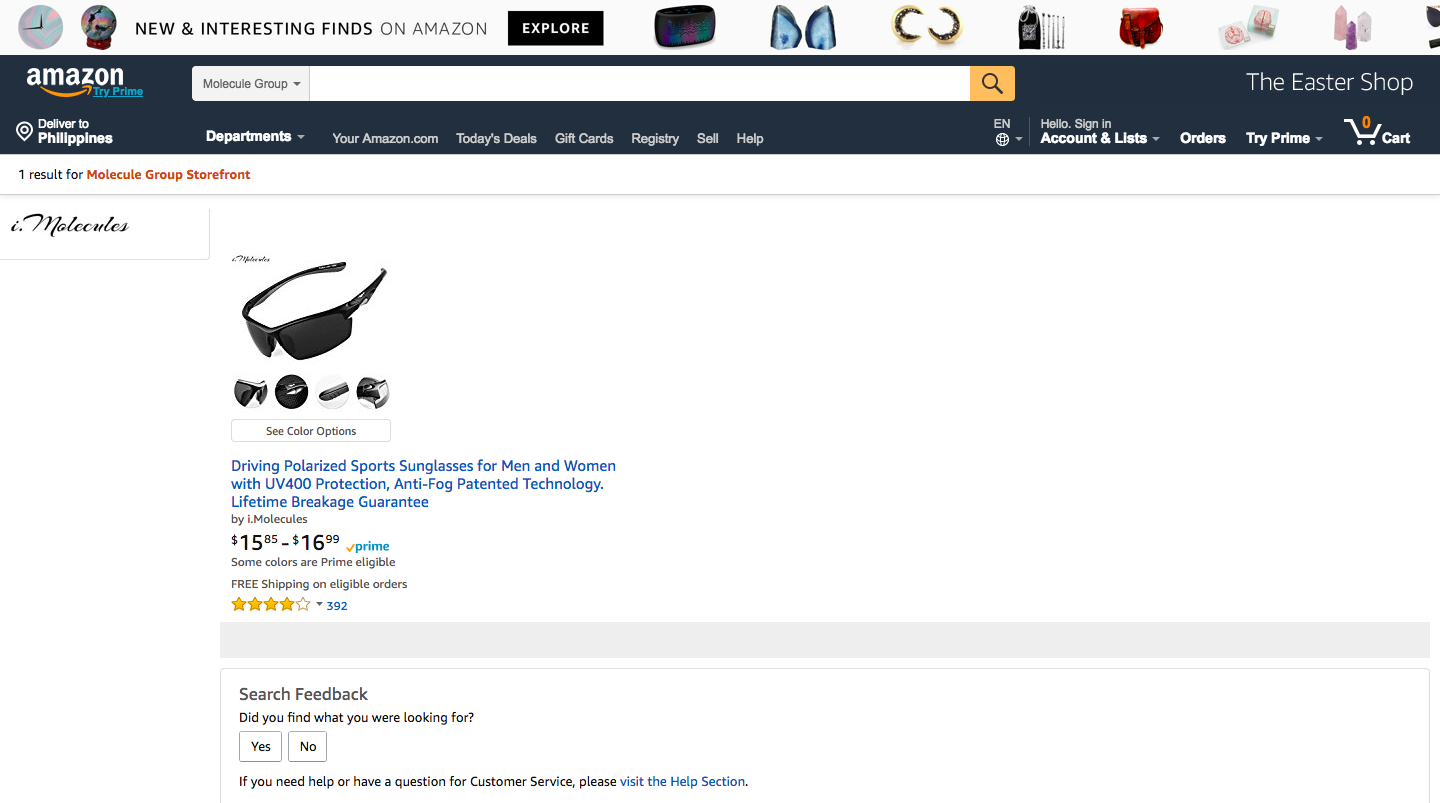
Task: Expand the Molecule Group search category dropdown
Action: (251, 84)
